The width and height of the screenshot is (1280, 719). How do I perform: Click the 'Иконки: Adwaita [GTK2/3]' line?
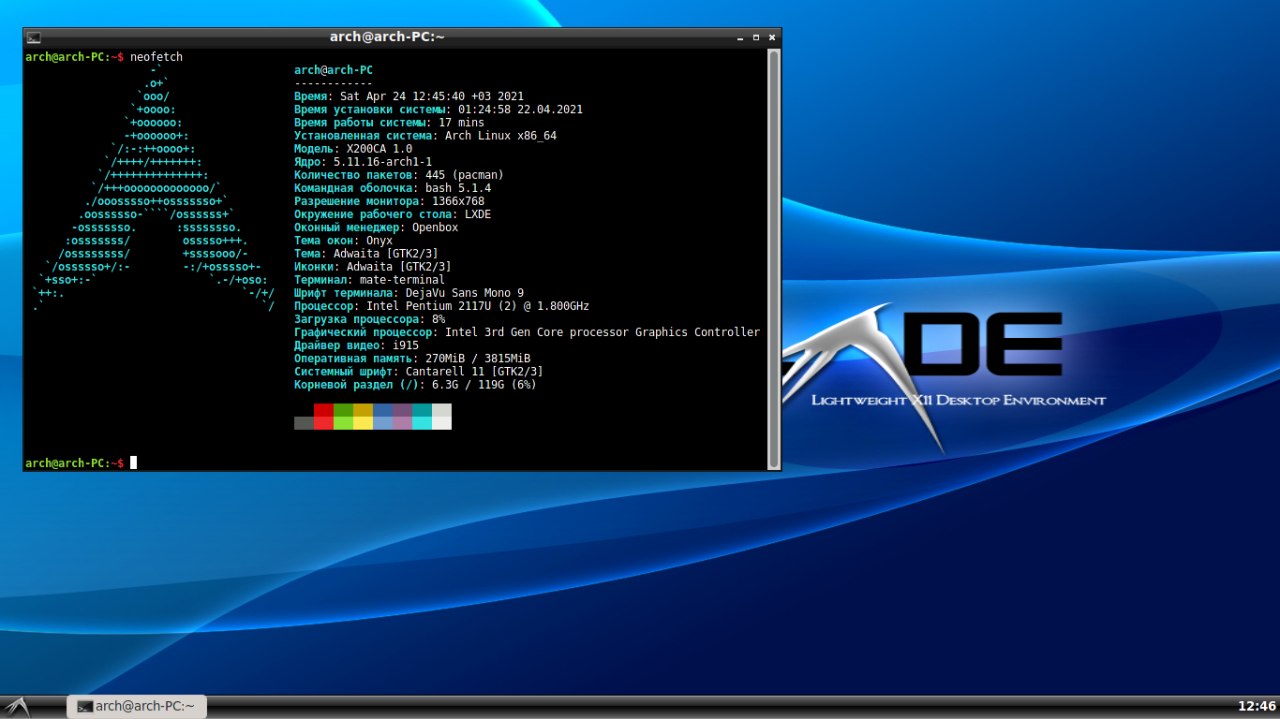coord(373,266)
